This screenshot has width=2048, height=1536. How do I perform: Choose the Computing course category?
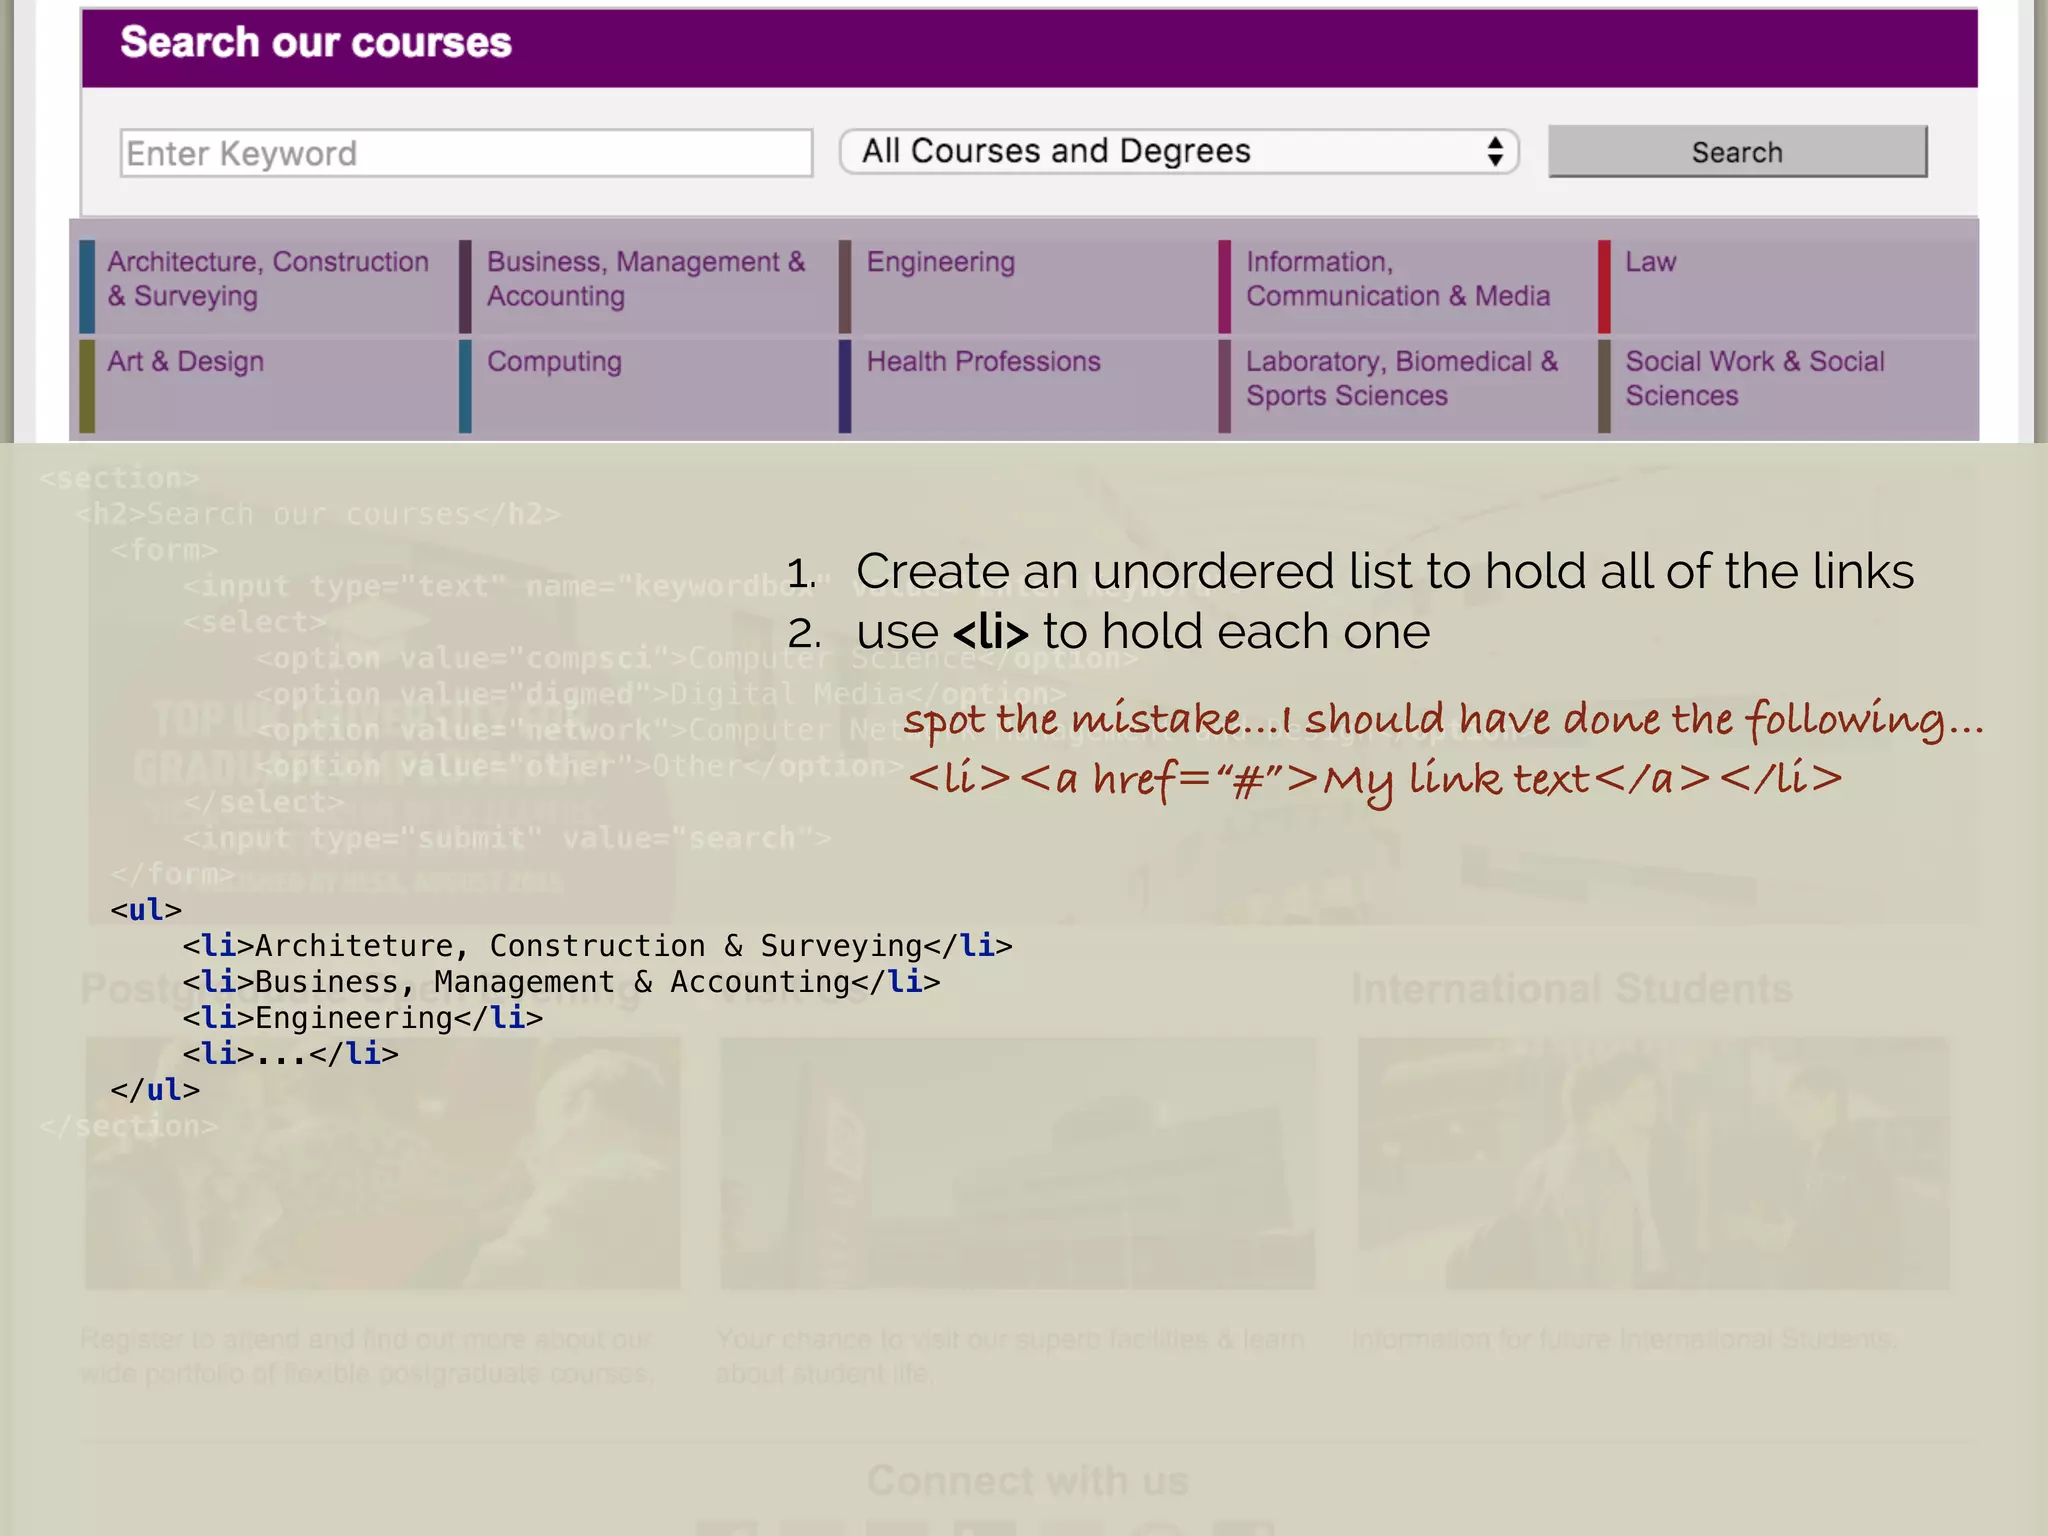[554, 361]
